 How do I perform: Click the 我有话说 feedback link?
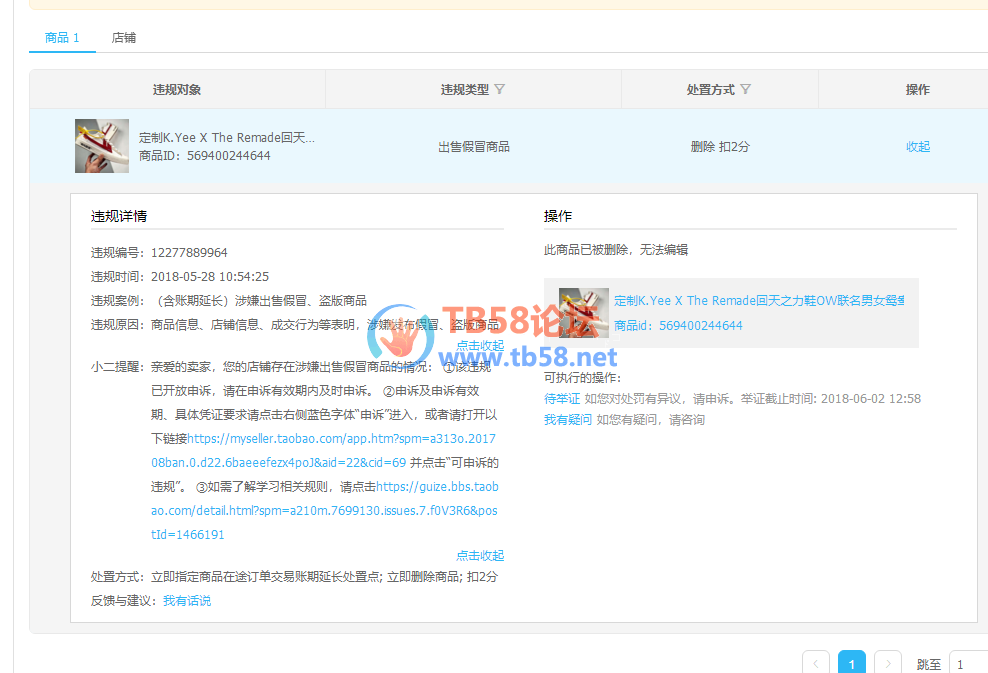click(187, 601)
